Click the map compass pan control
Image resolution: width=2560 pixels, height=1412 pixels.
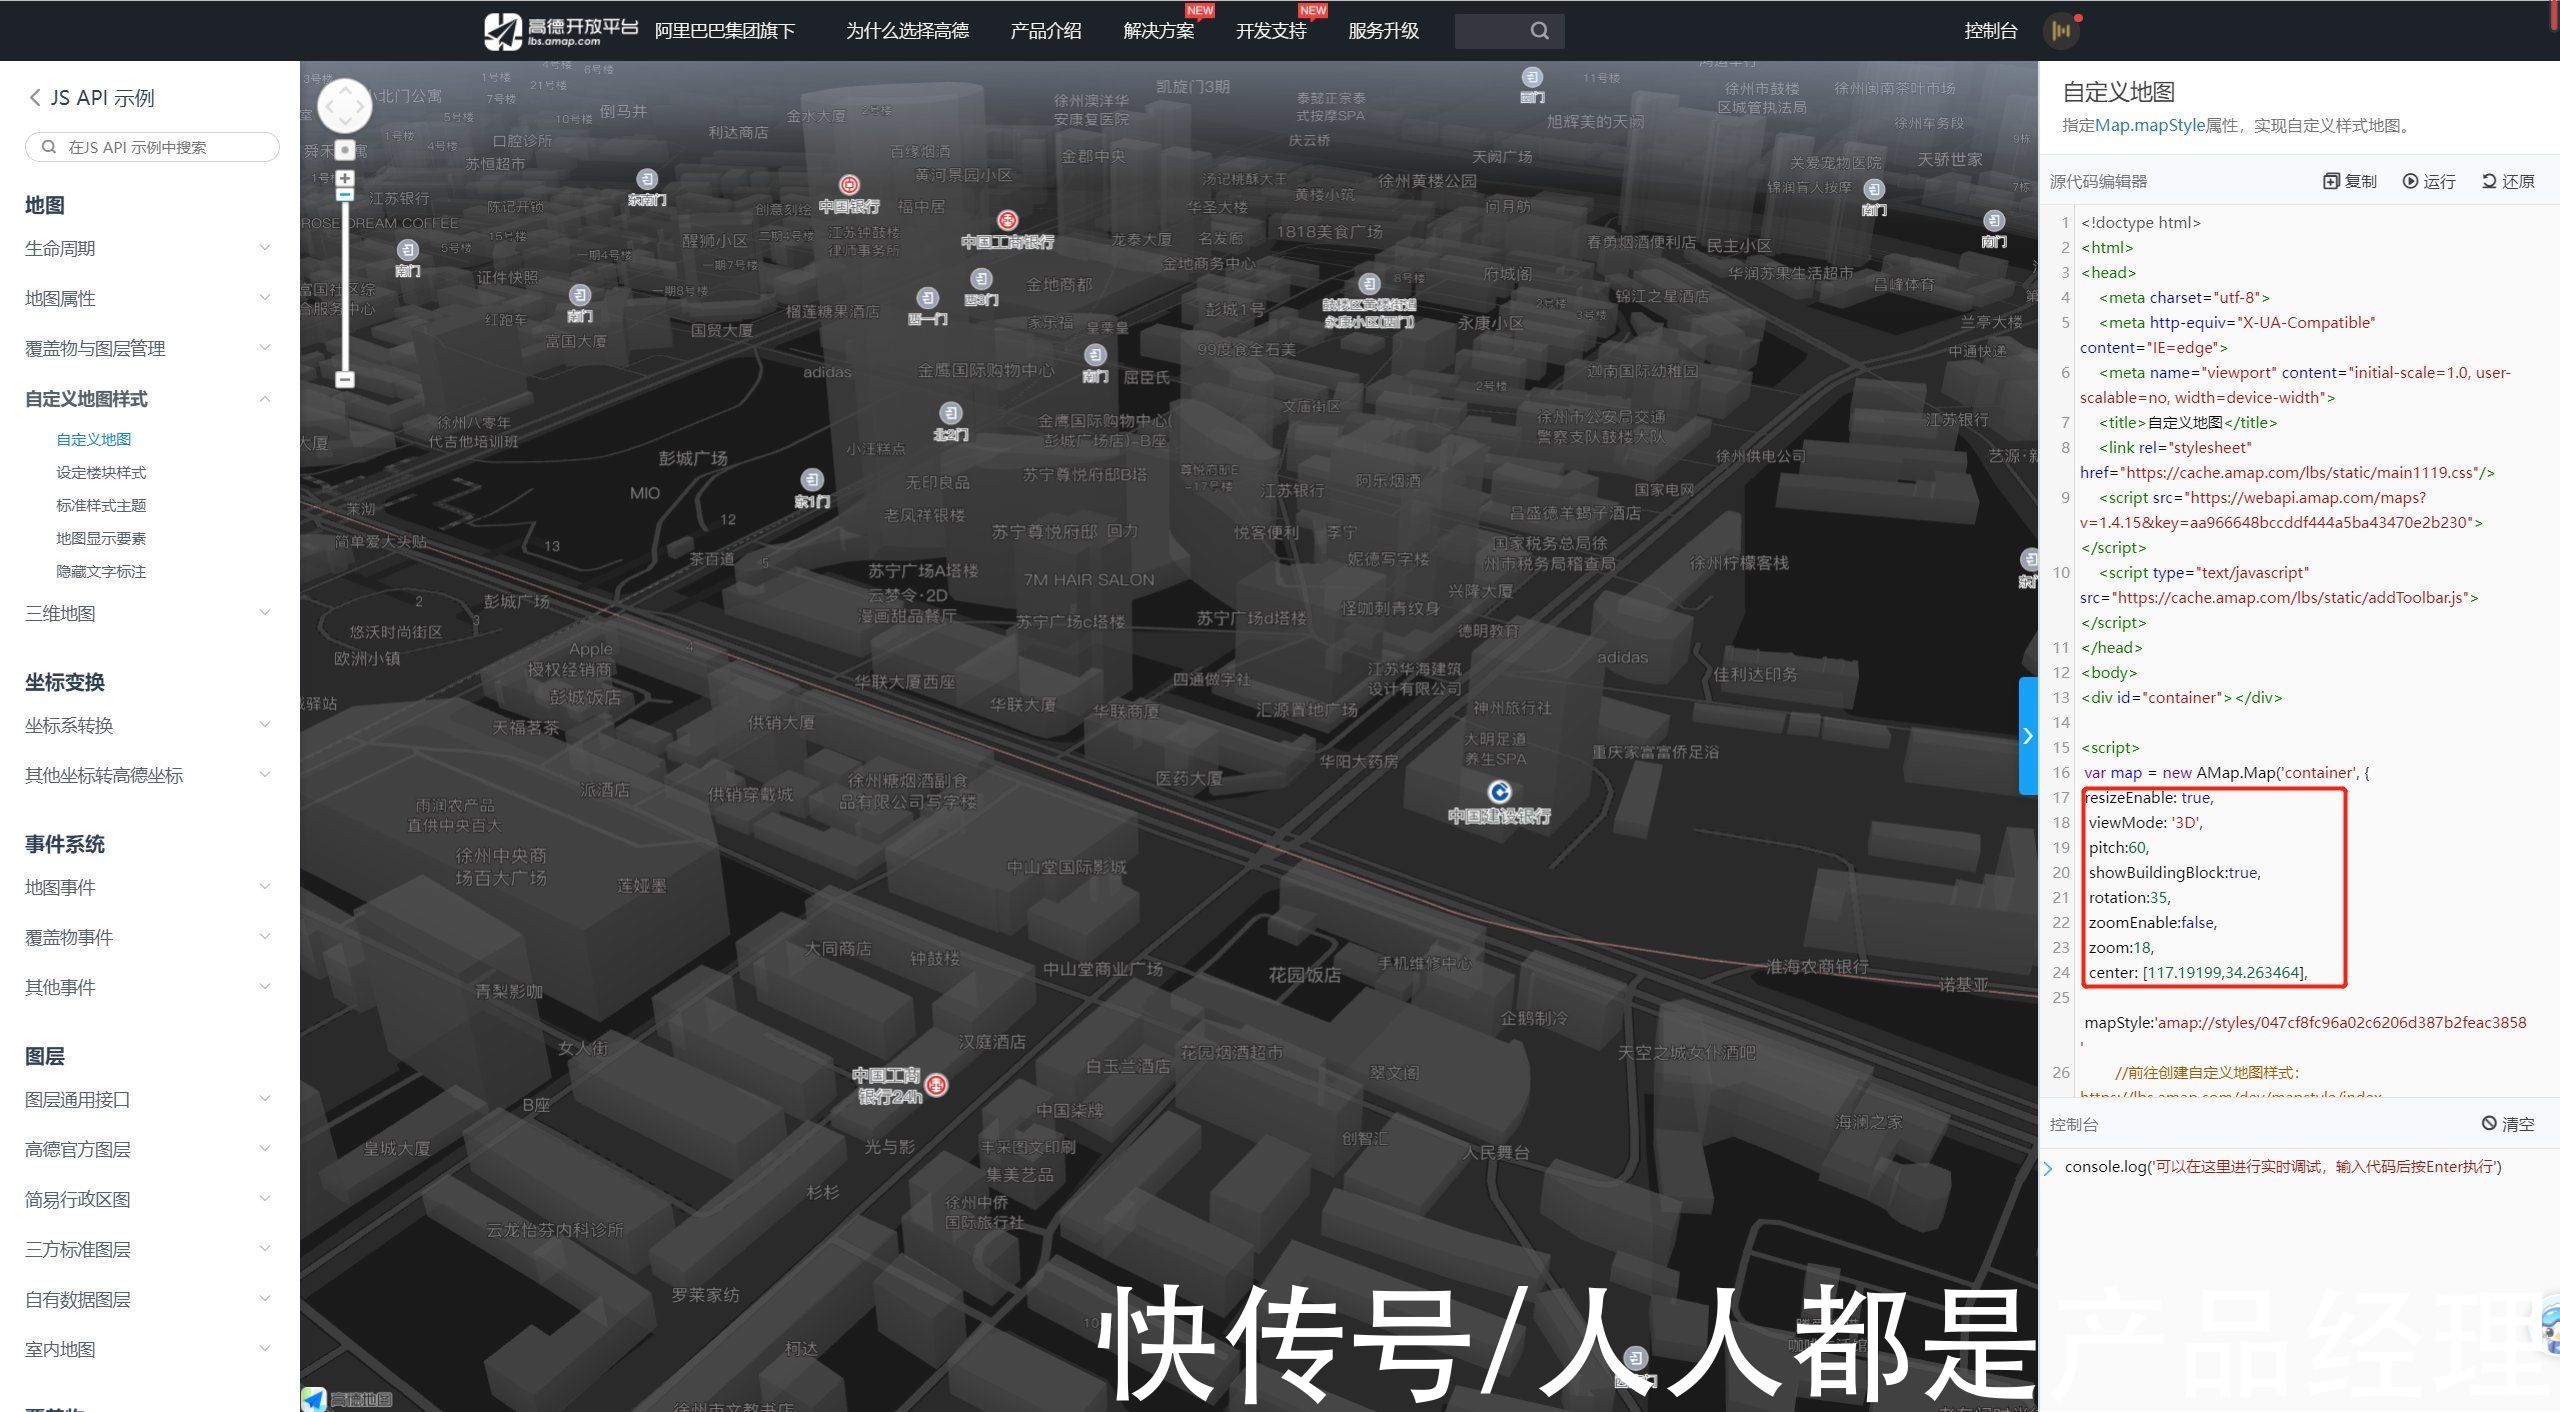click(x=345, y=105)
